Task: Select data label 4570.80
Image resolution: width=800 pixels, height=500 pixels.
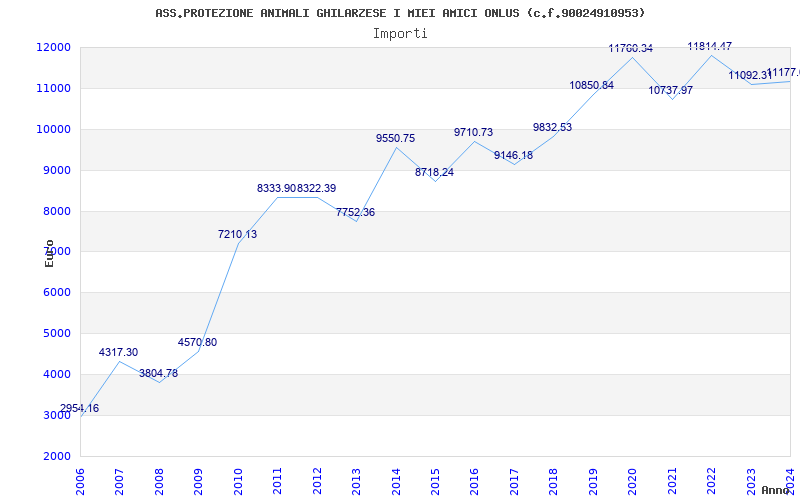Action: 197,342
